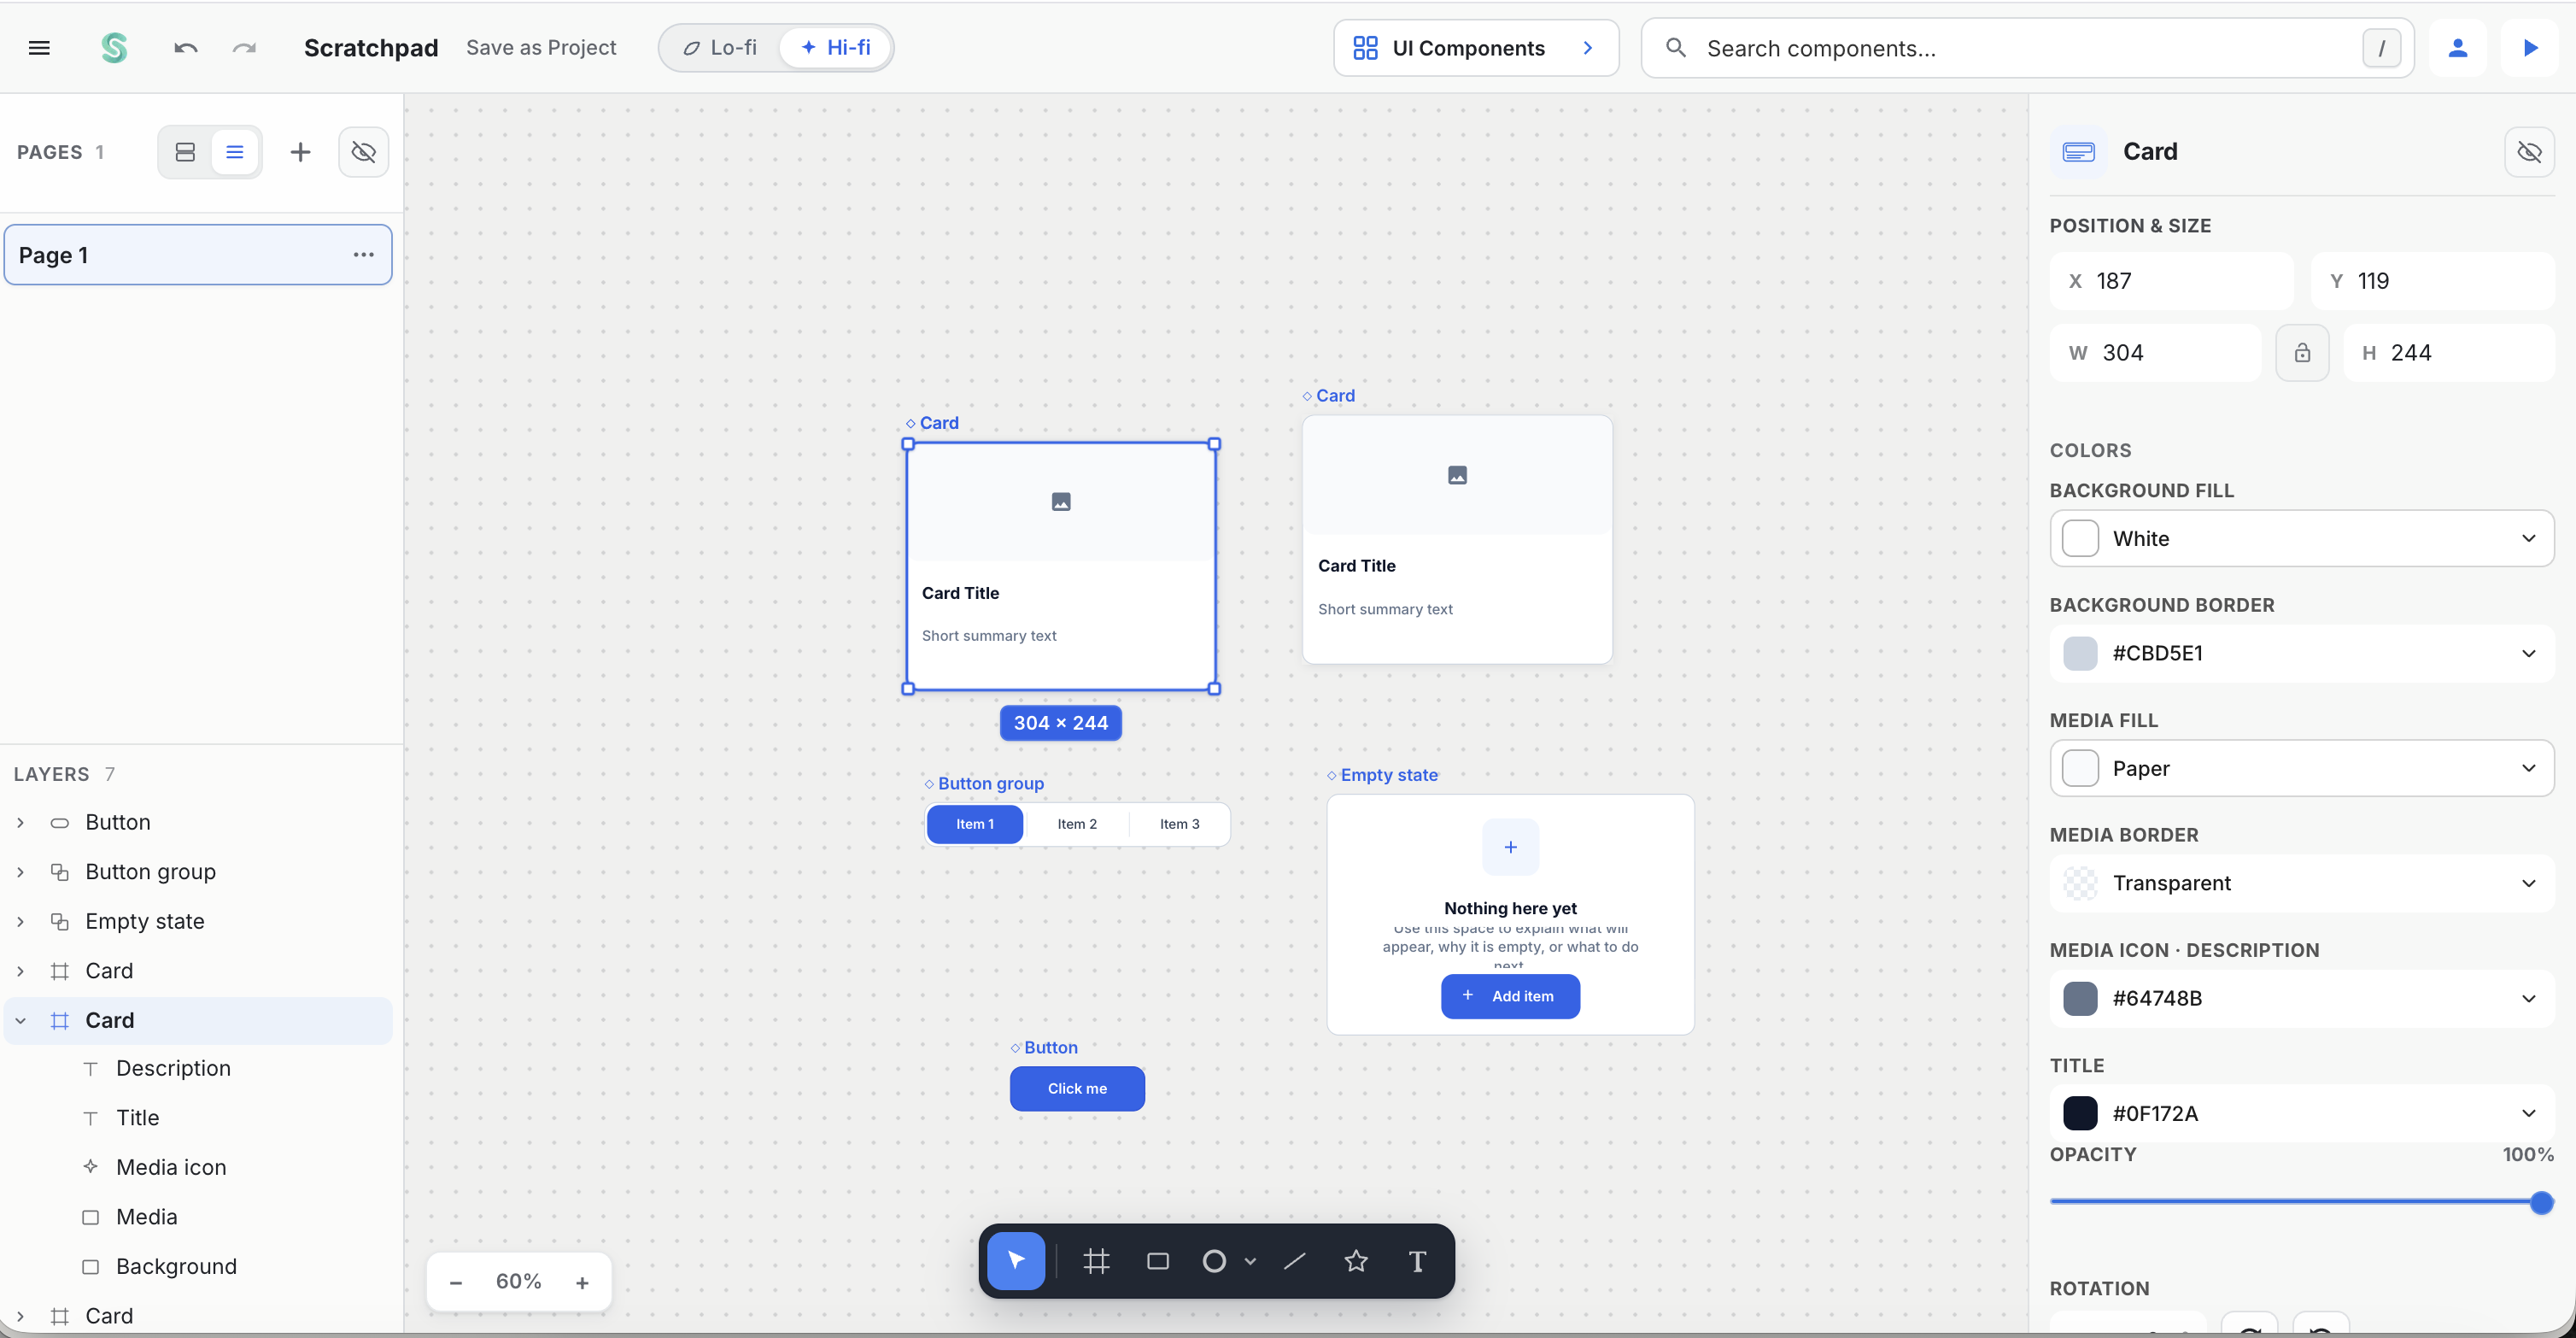Viewport: 2576px width, 1338px height.
Task: Redo the last action
Action: (x=245, y=48)
